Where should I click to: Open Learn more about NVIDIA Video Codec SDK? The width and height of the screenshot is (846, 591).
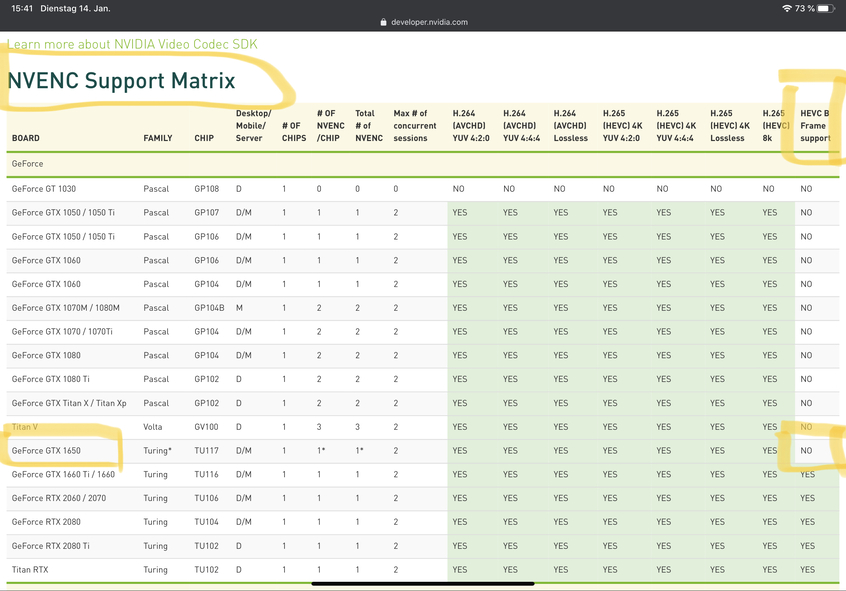tap(132, 44)
